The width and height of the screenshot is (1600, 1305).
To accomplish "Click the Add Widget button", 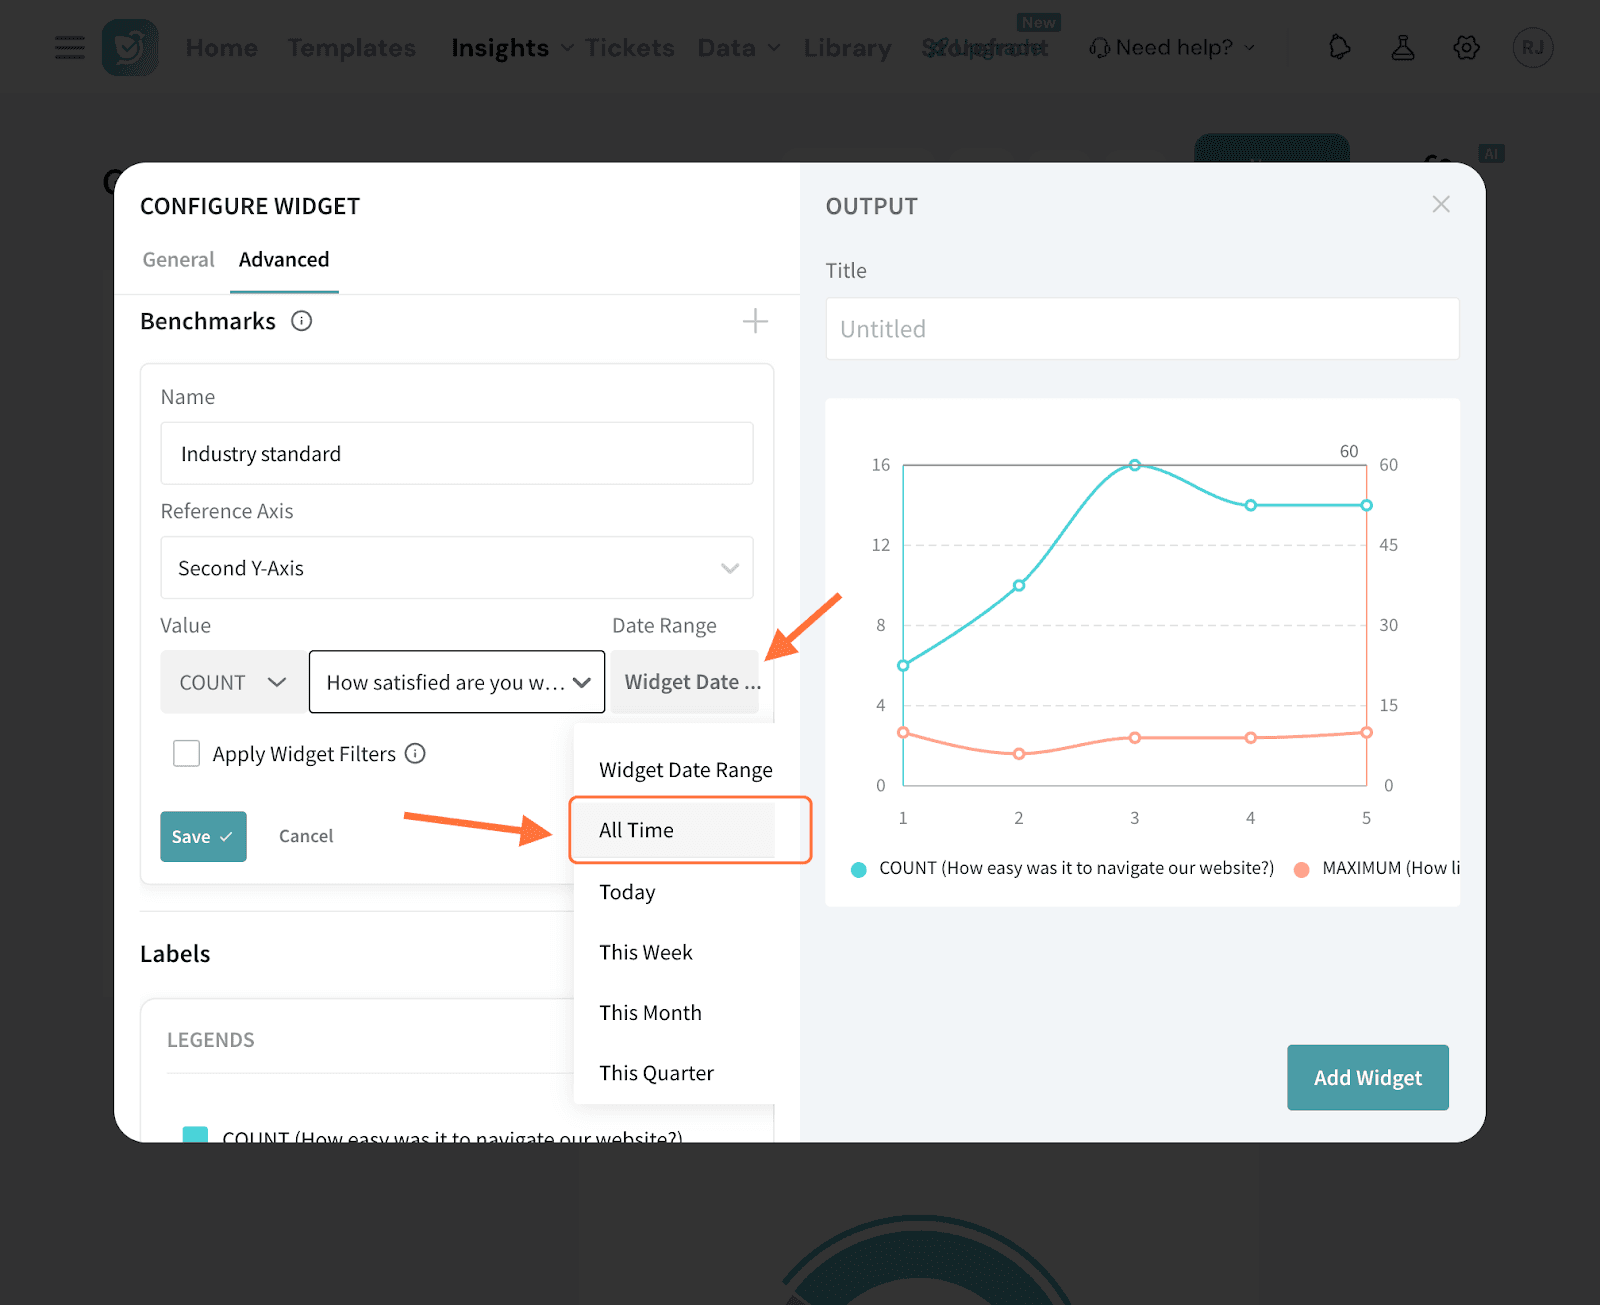I will point(1367,1077).
